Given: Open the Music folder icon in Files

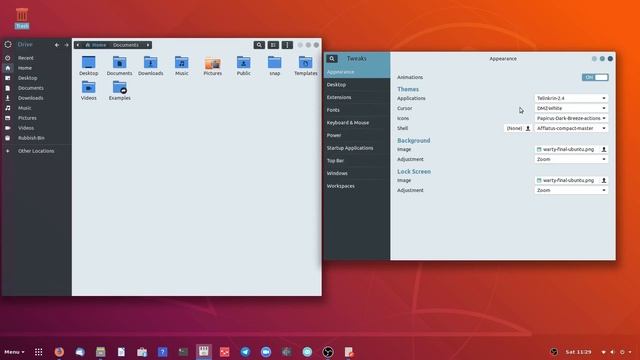Looking at the screenshot, I should [182, 66].
